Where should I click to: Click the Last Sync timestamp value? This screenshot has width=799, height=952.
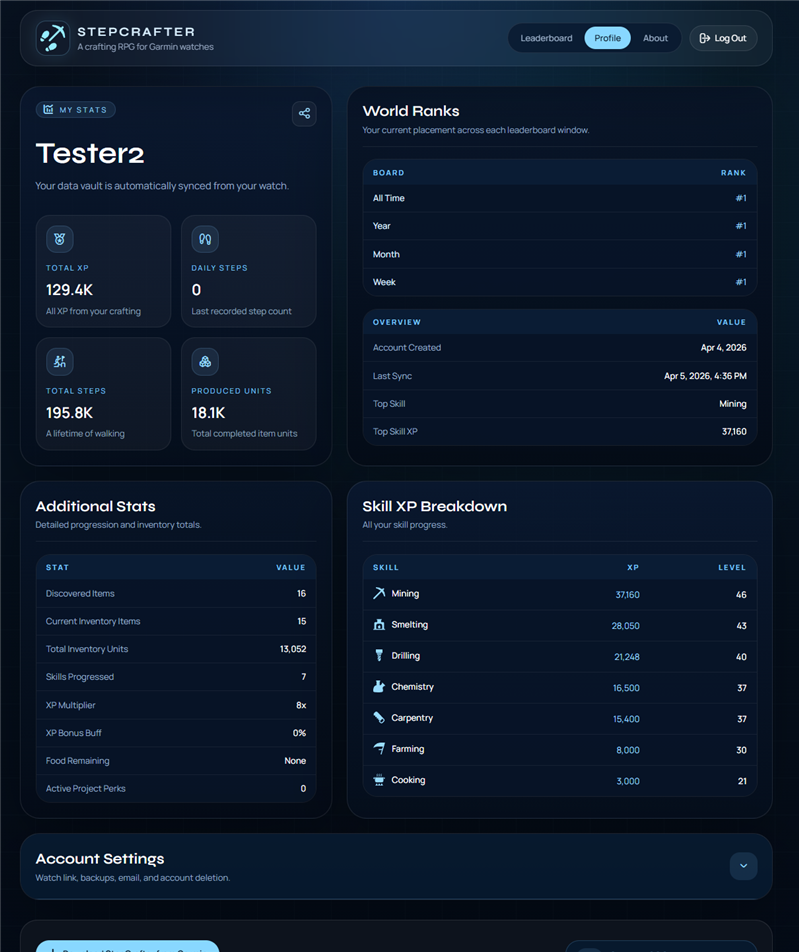[705, 376]
